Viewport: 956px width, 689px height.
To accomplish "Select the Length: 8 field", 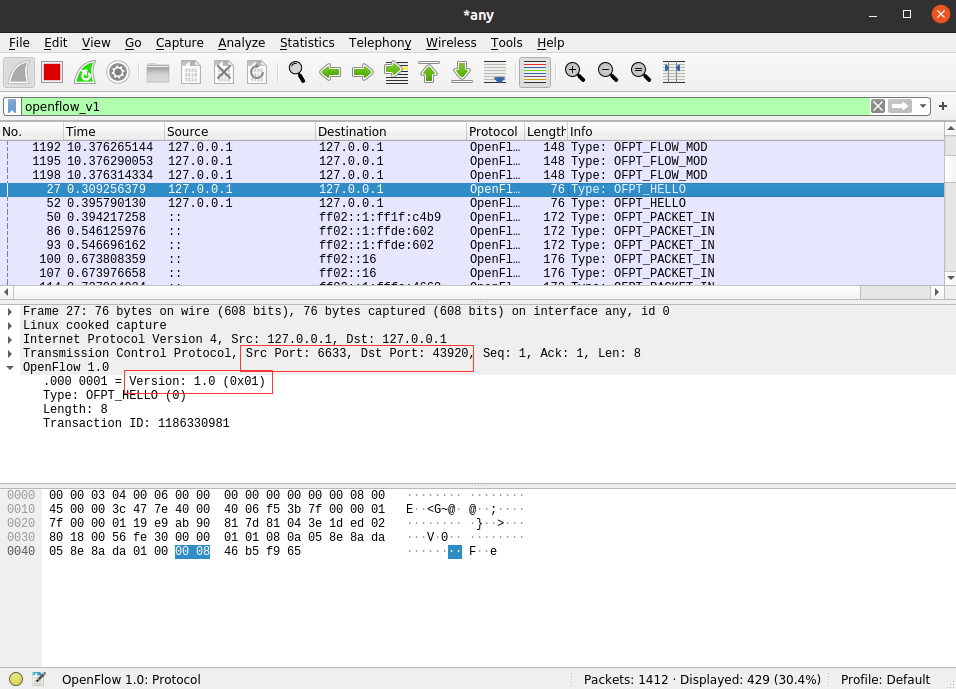I will (x=75, y=409).
